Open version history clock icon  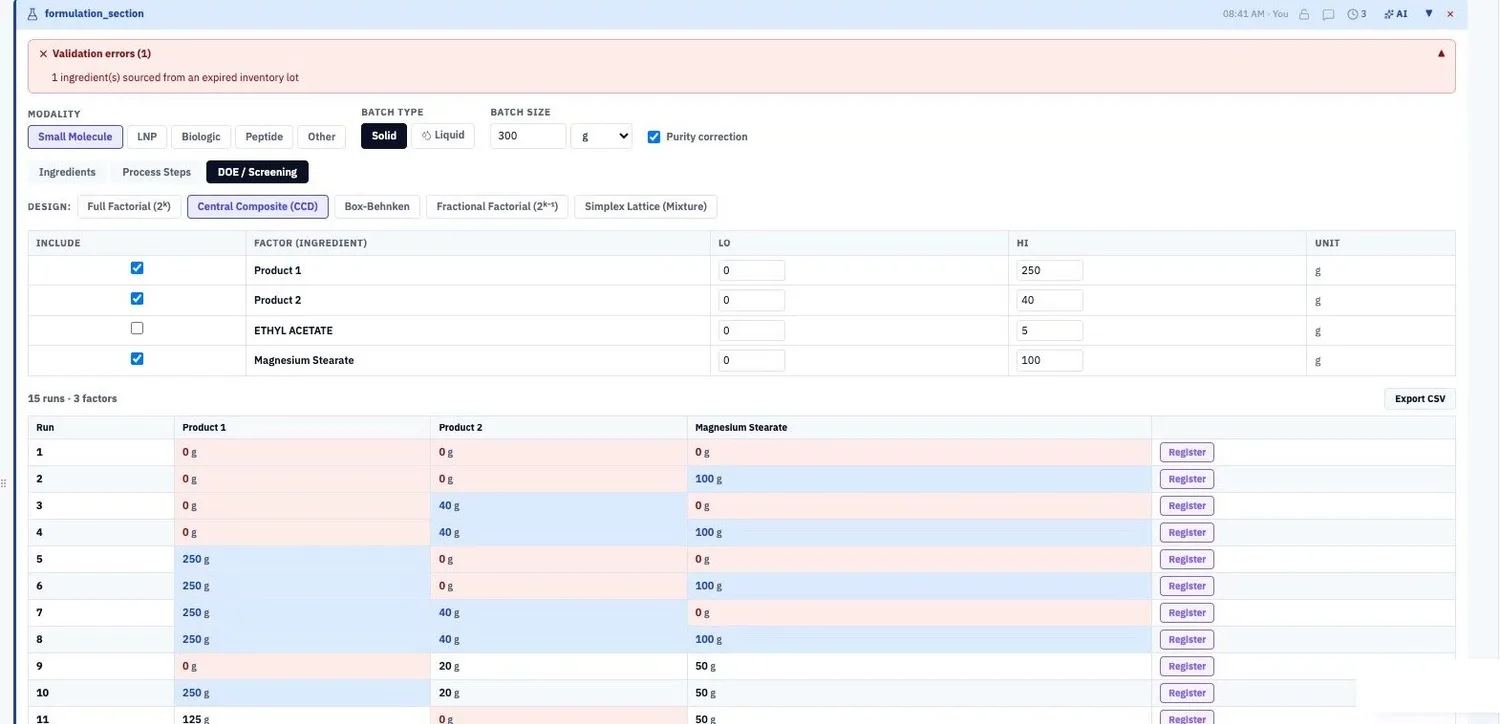coord(1357,14)
